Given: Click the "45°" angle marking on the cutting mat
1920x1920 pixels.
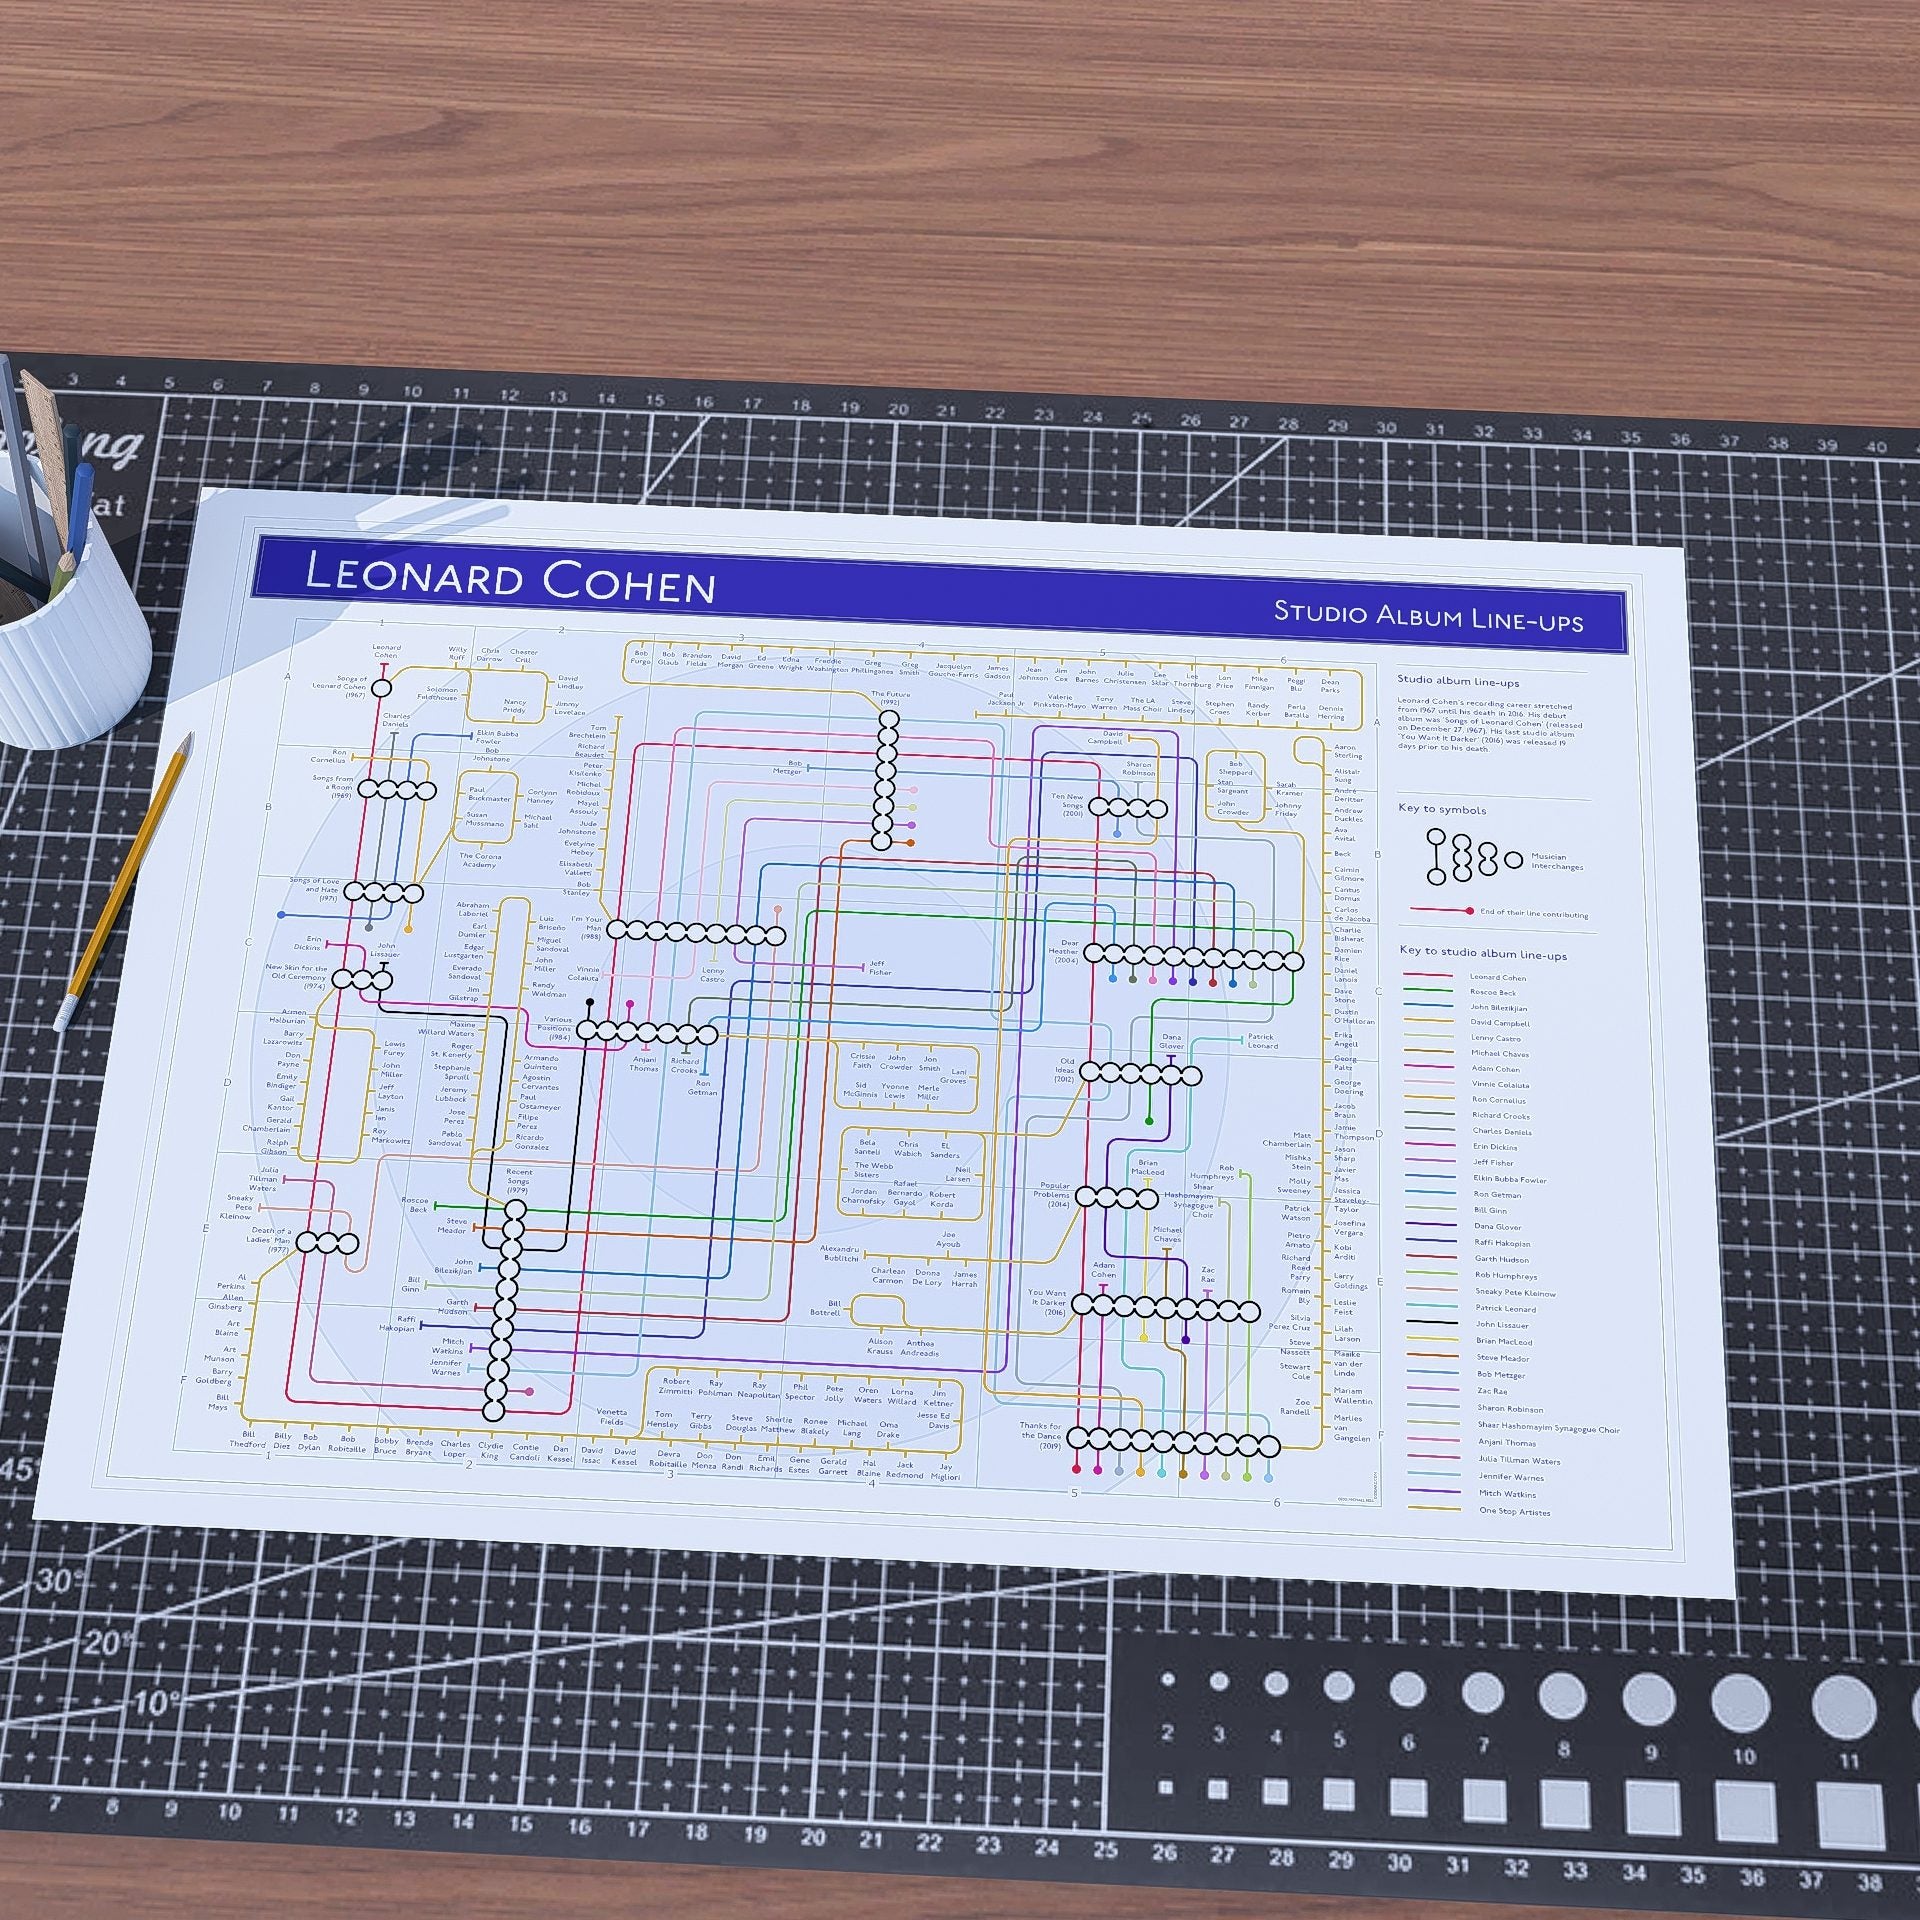Looking at the screenshot, I should (x=21, y=1470).
